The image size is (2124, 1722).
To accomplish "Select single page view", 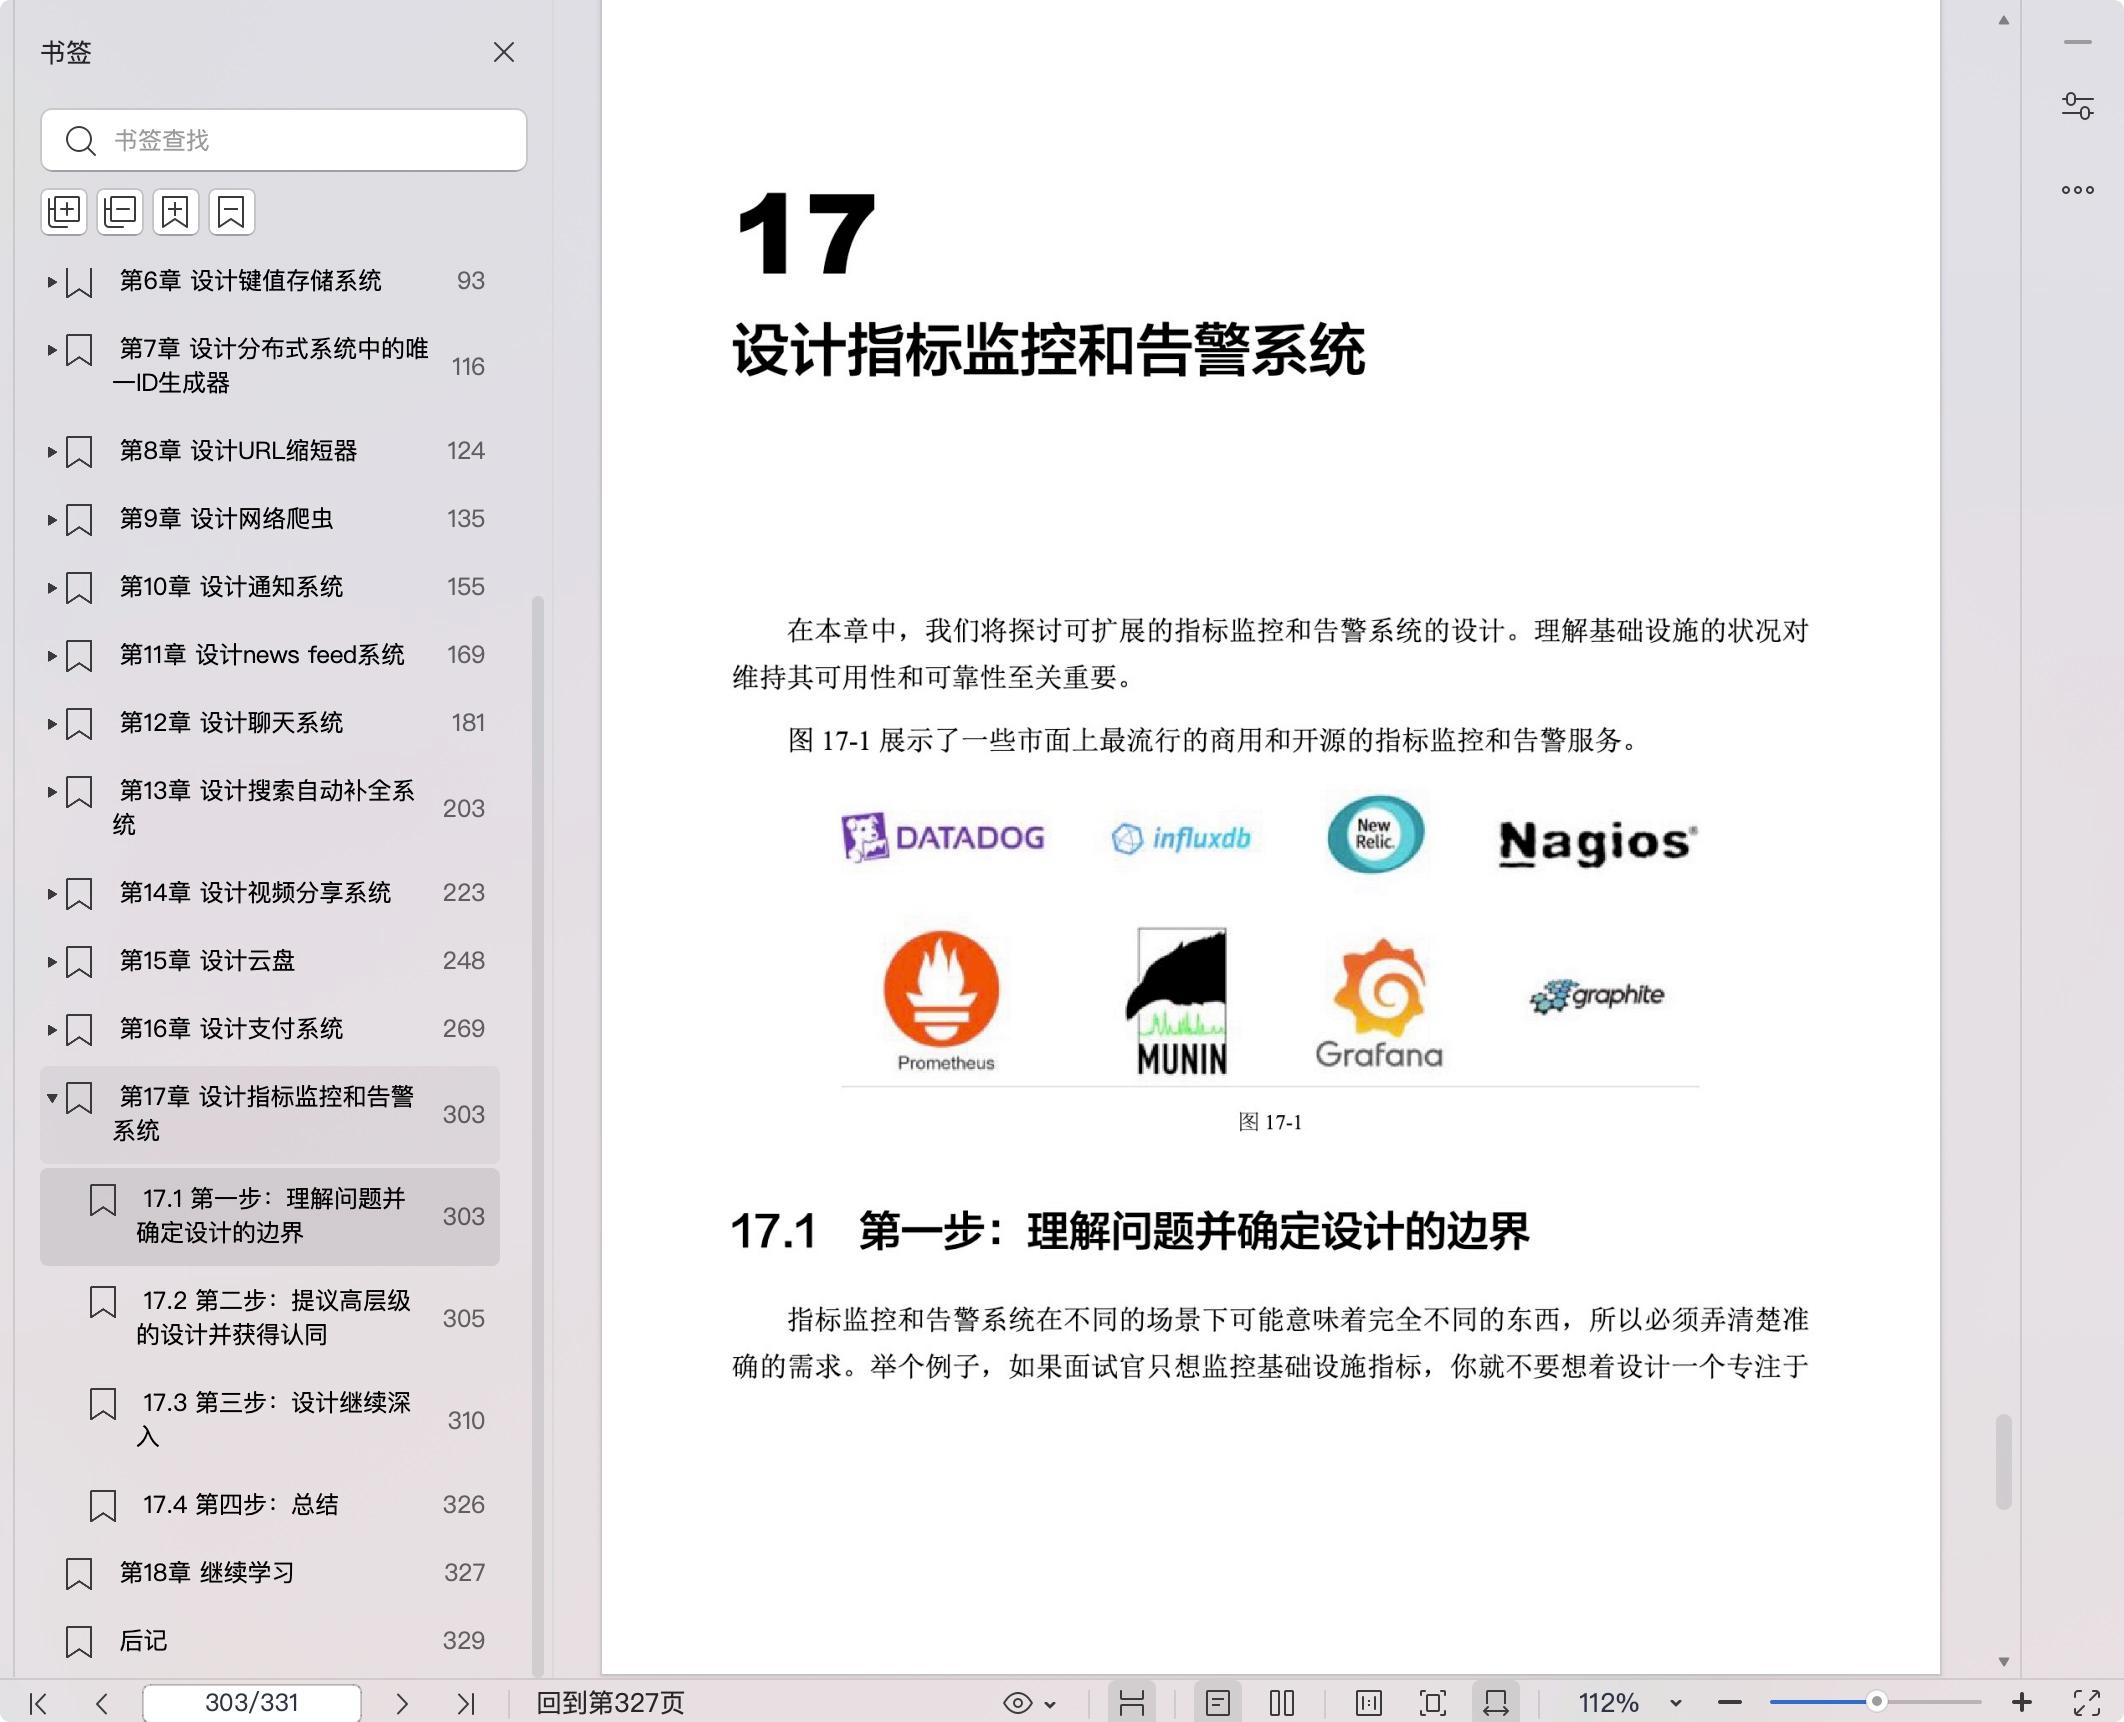I will 1218,1703.
